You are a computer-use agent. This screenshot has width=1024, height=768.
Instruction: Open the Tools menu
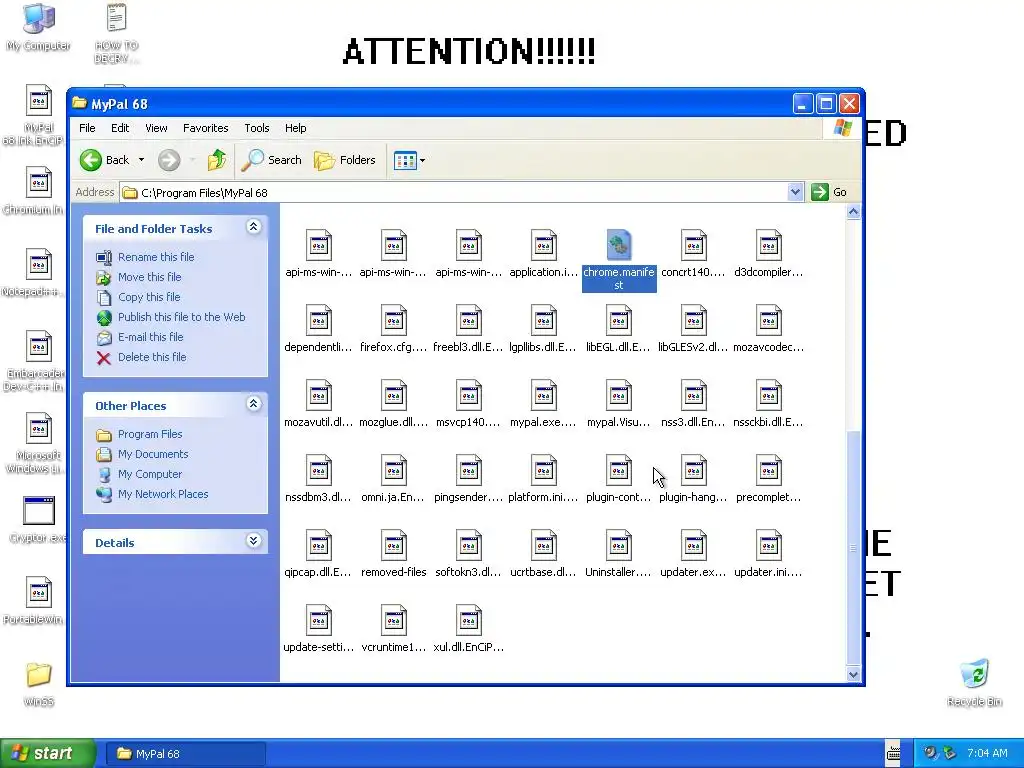coord(257,128)
